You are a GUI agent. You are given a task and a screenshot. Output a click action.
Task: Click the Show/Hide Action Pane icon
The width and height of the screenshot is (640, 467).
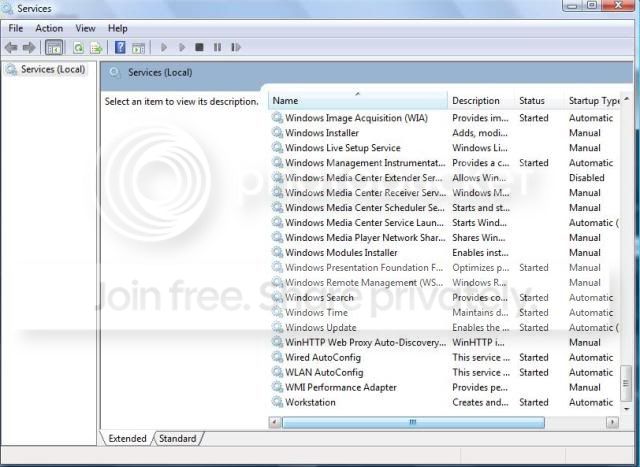click(x=138, y=48)
